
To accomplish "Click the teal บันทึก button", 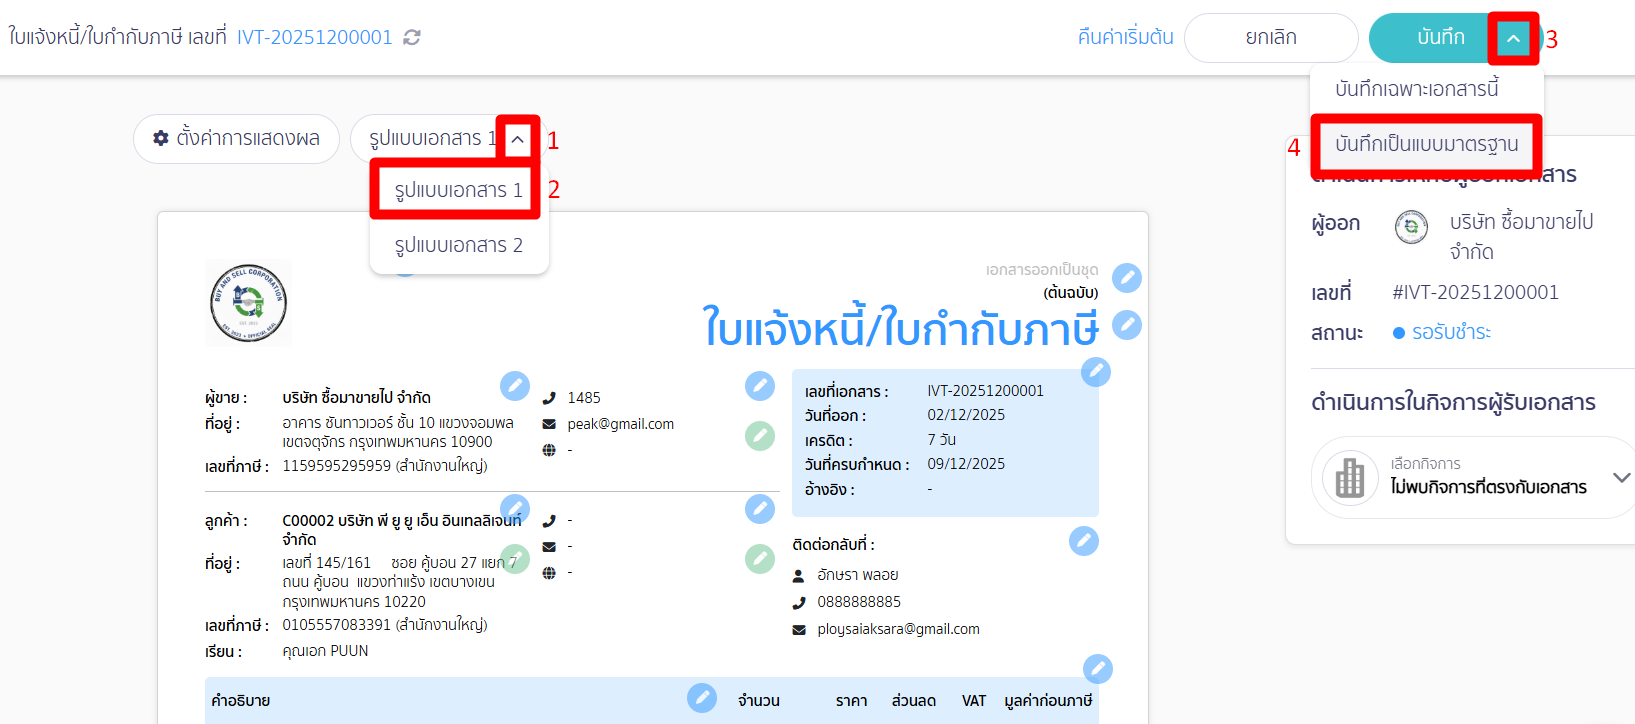I will (x=1440, y=38).
